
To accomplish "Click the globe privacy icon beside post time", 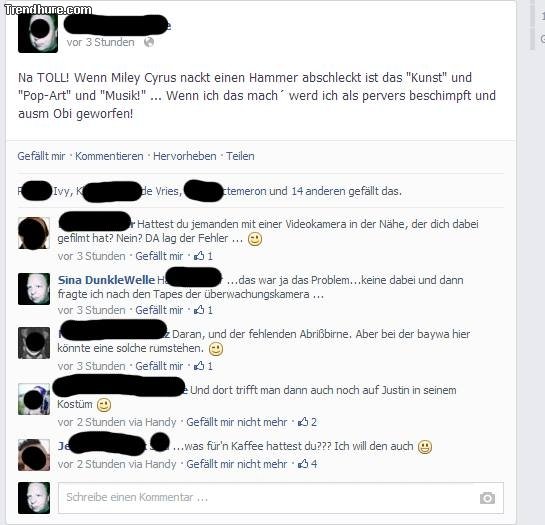I will [x=149, y=42].
